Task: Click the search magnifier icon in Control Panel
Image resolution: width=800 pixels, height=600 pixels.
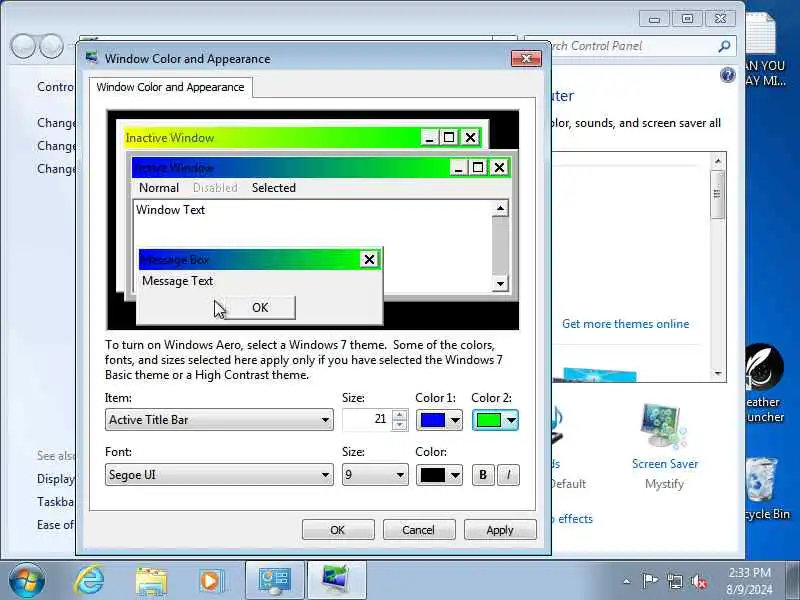Action: (x=724, y=46)
